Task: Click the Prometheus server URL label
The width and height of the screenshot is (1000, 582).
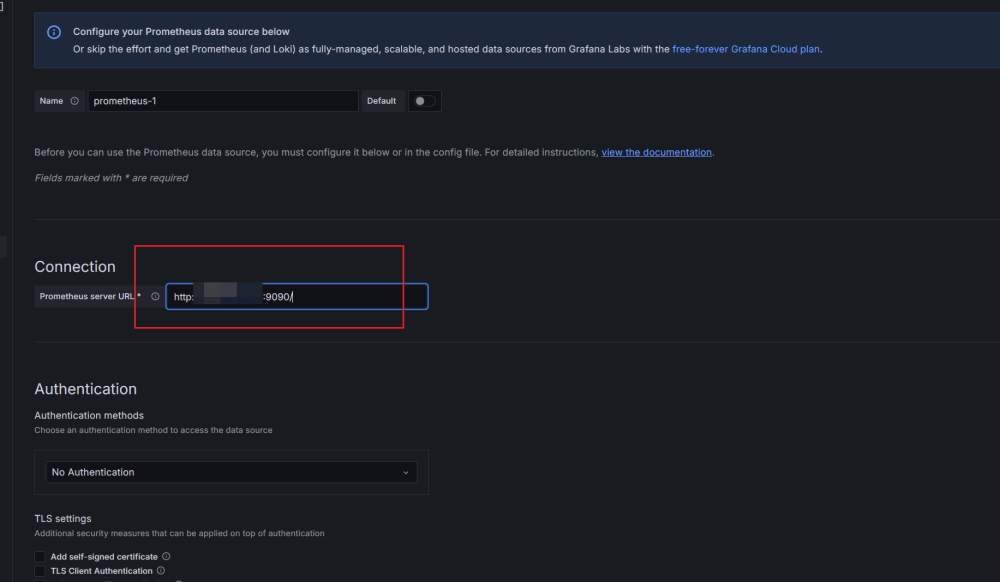Action: coord(88,297)
